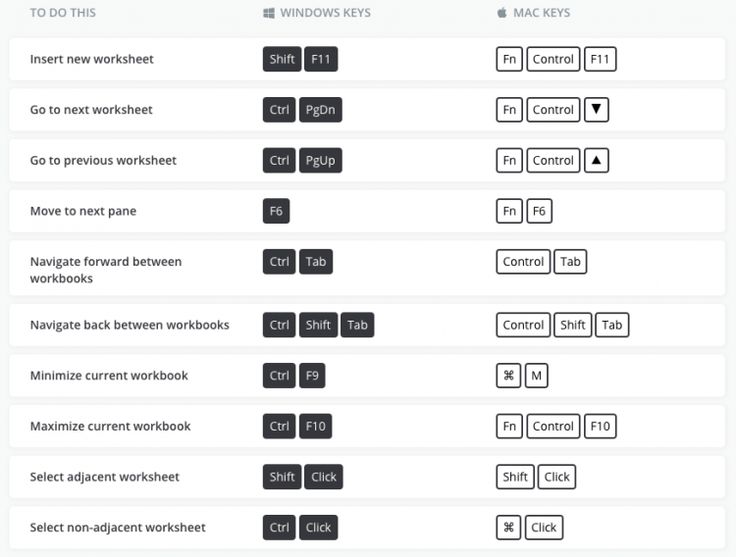The height and width of the screenshot is (557, 736).
Task: Click dark F9 key in Minimize row
Action: 312,375
